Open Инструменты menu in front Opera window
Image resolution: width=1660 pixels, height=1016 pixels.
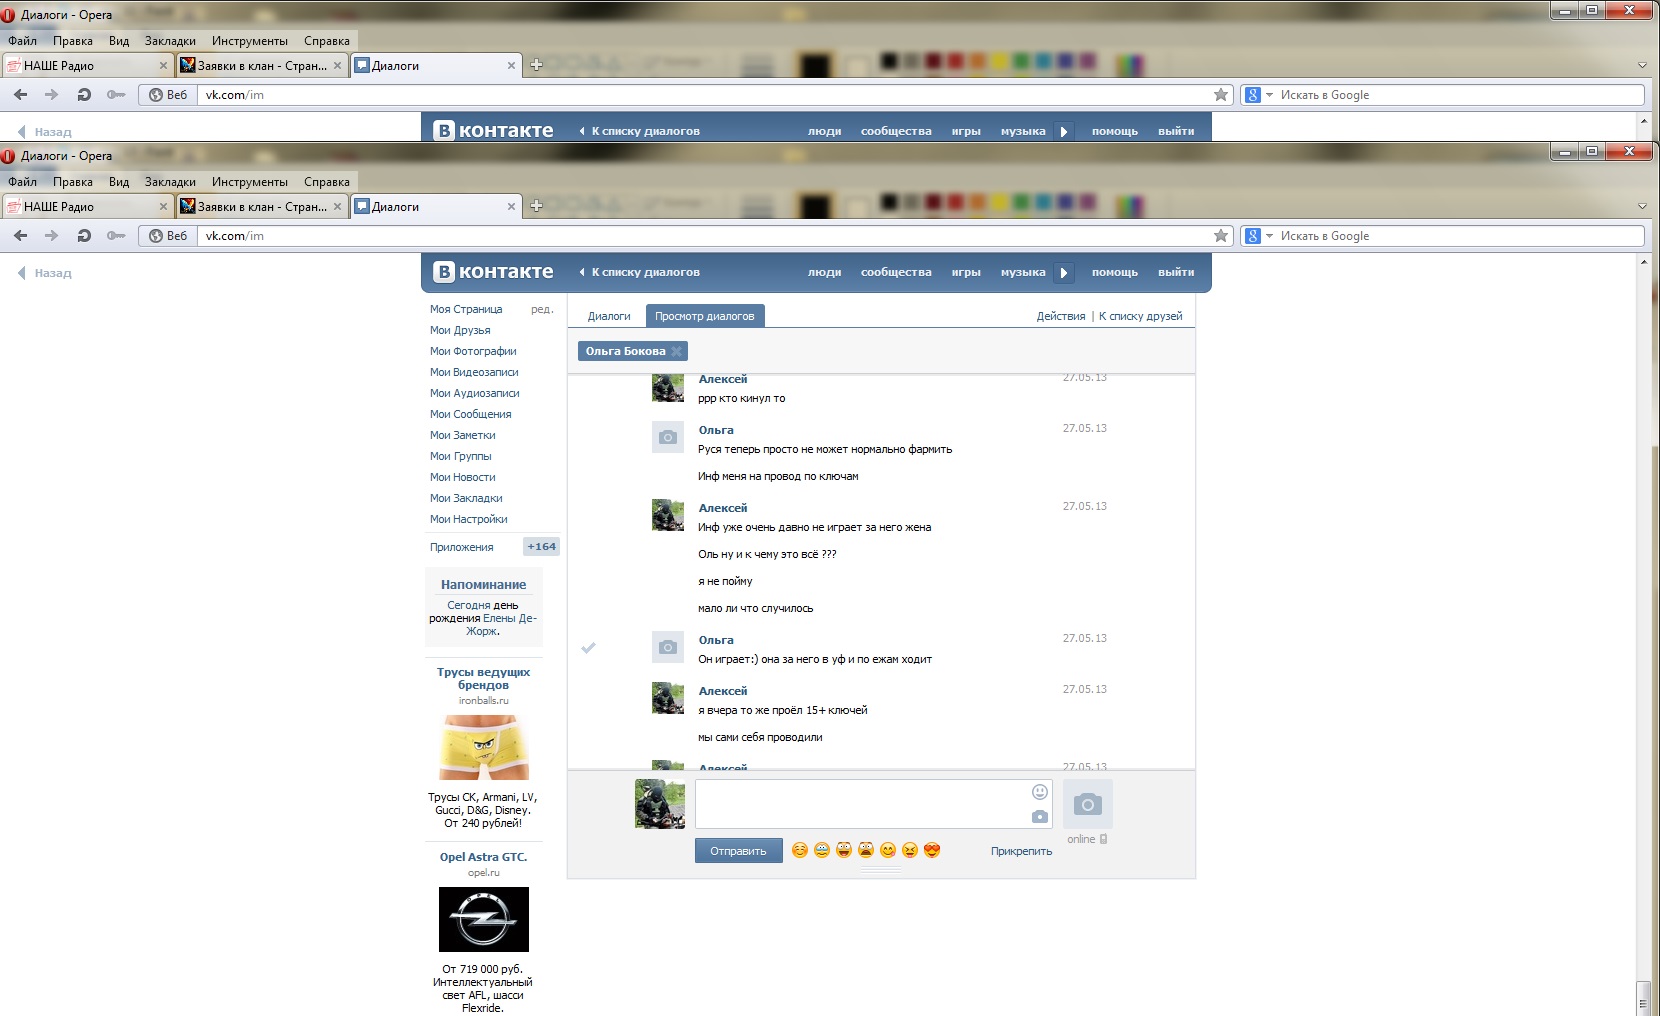point(250,182)
